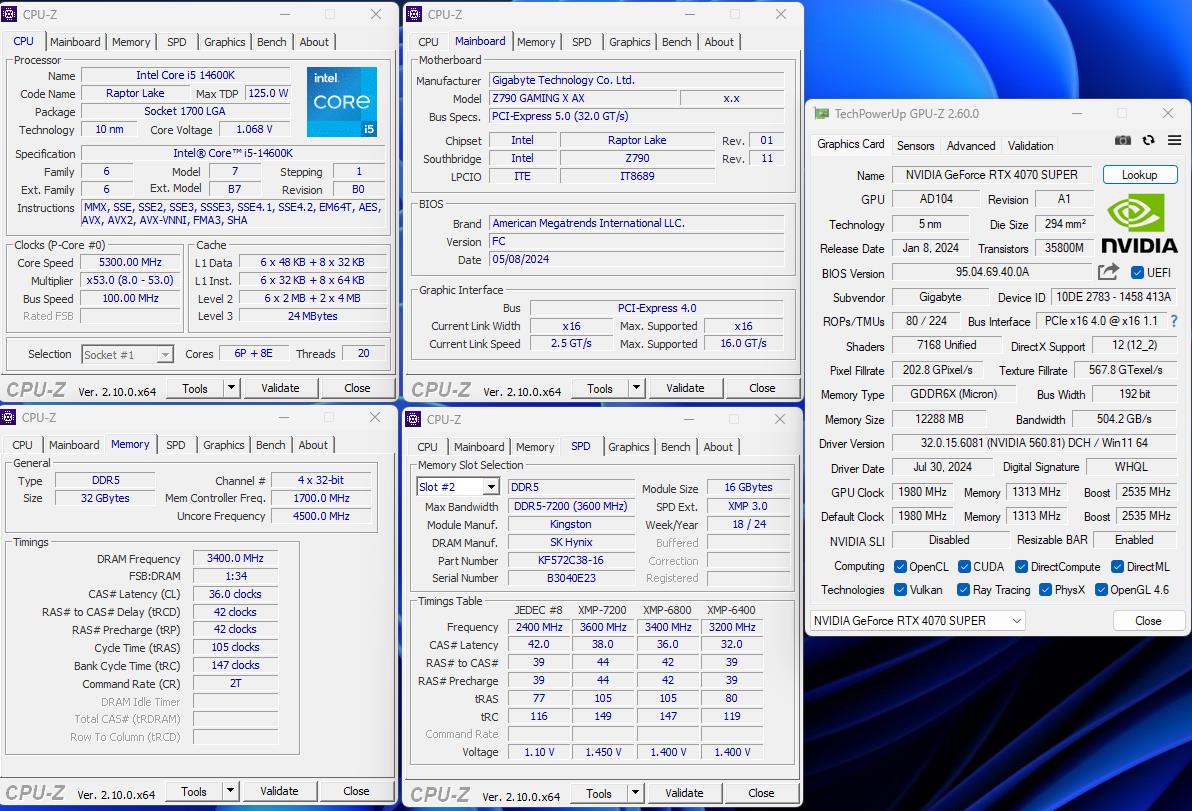The height and width of the screenshot is (811, 1192).
Task: Click the GPU-Z title bar app icon
Action: point(821,114)
